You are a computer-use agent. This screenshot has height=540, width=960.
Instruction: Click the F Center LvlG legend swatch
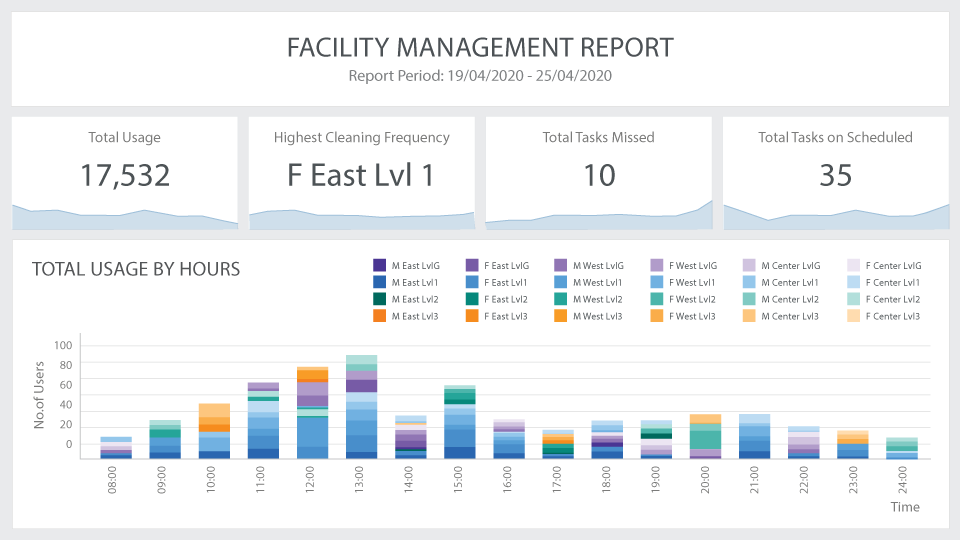click(853, 265)
